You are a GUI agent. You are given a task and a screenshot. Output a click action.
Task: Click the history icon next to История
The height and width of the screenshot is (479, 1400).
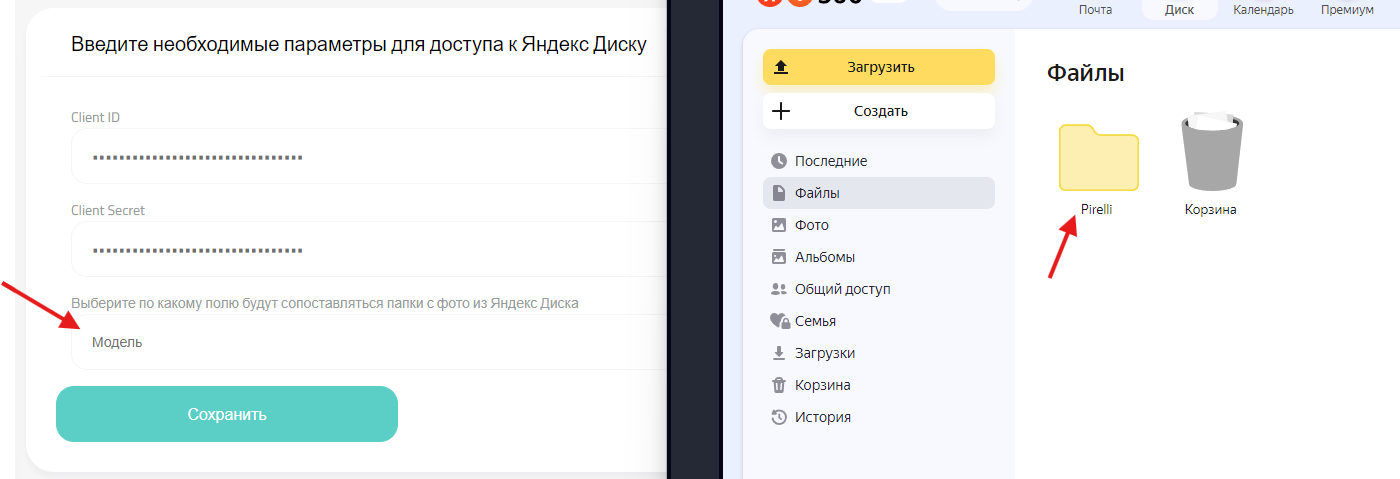point(779,417)
